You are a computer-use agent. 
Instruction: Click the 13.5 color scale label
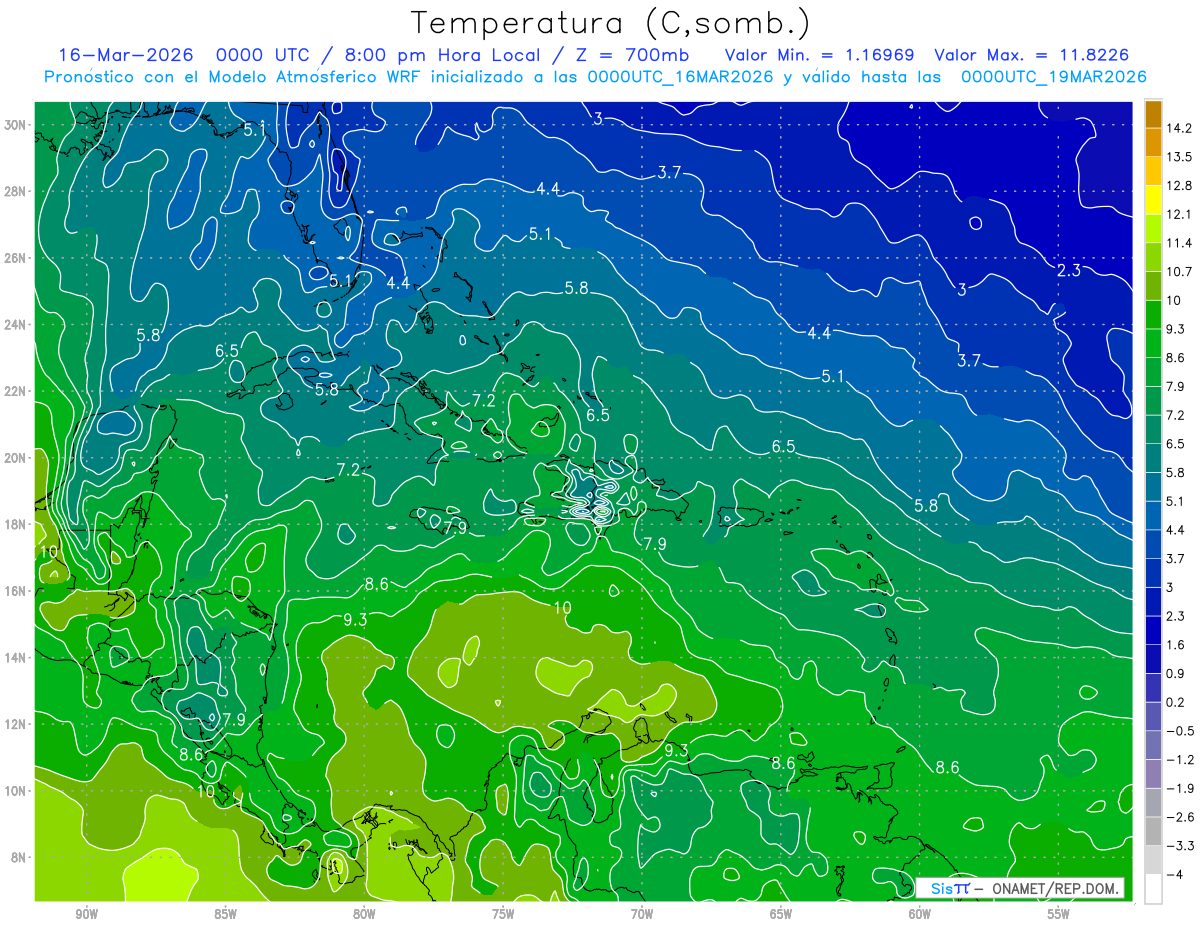pos(1181,157)
